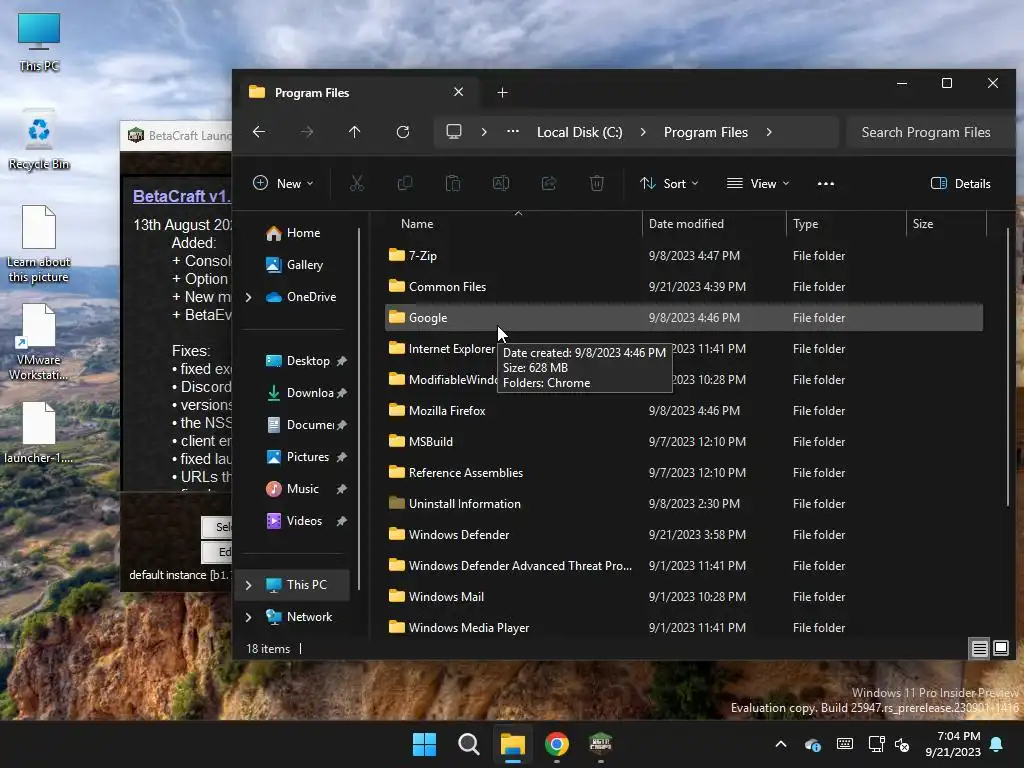
Task: Refresh the Program Files view
Action: click(403, 132)
